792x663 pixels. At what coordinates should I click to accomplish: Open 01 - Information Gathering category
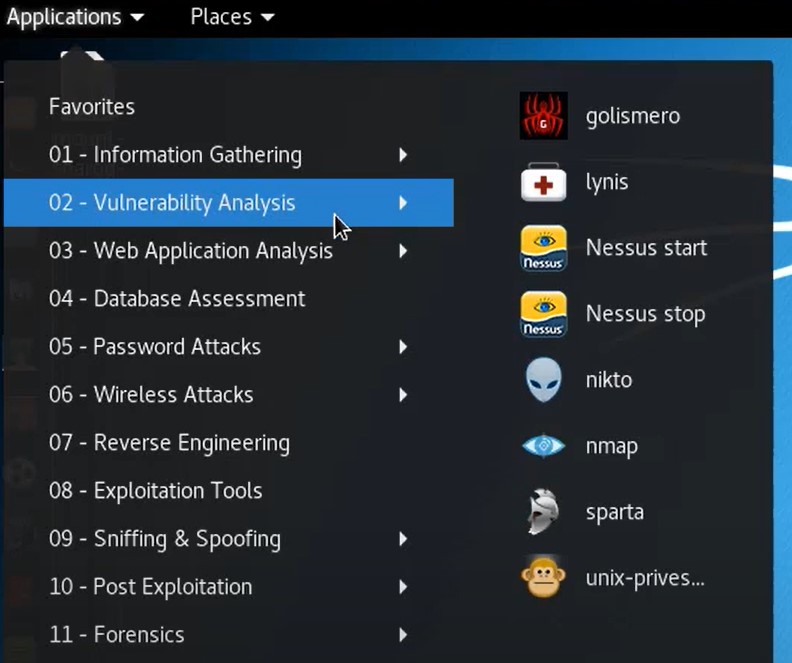pyautogui.click(x=228, y=155)
